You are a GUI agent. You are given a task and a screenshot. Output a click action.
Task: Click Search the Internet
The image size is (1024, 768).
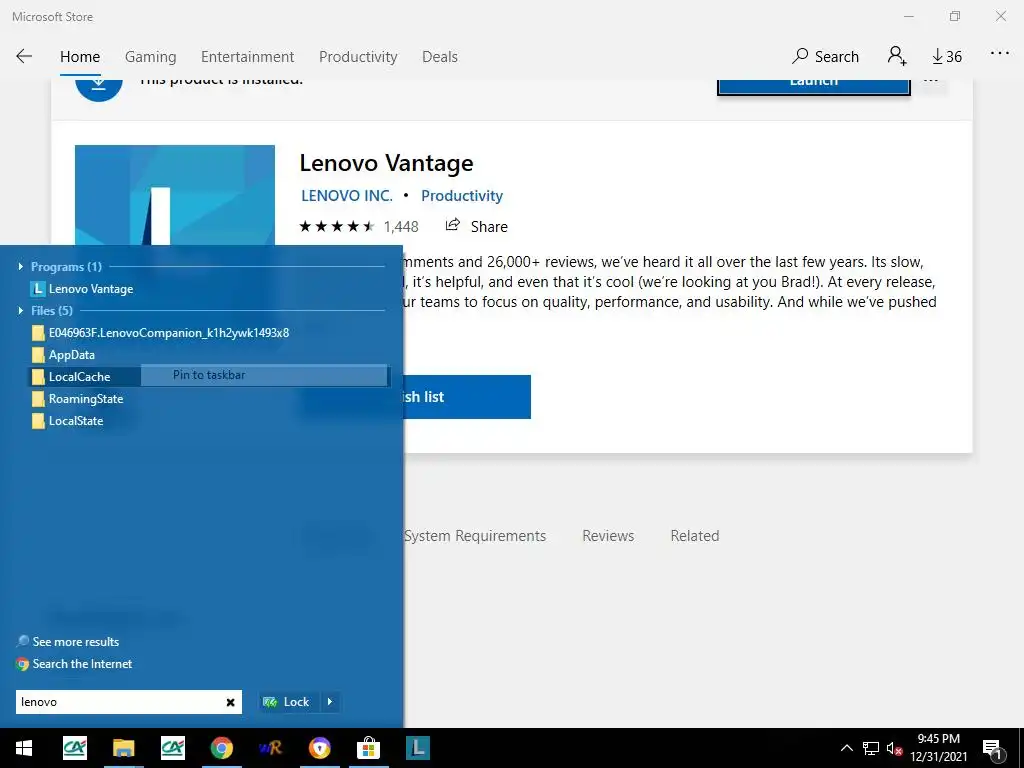pyautogui.click(x=74, y=664)
